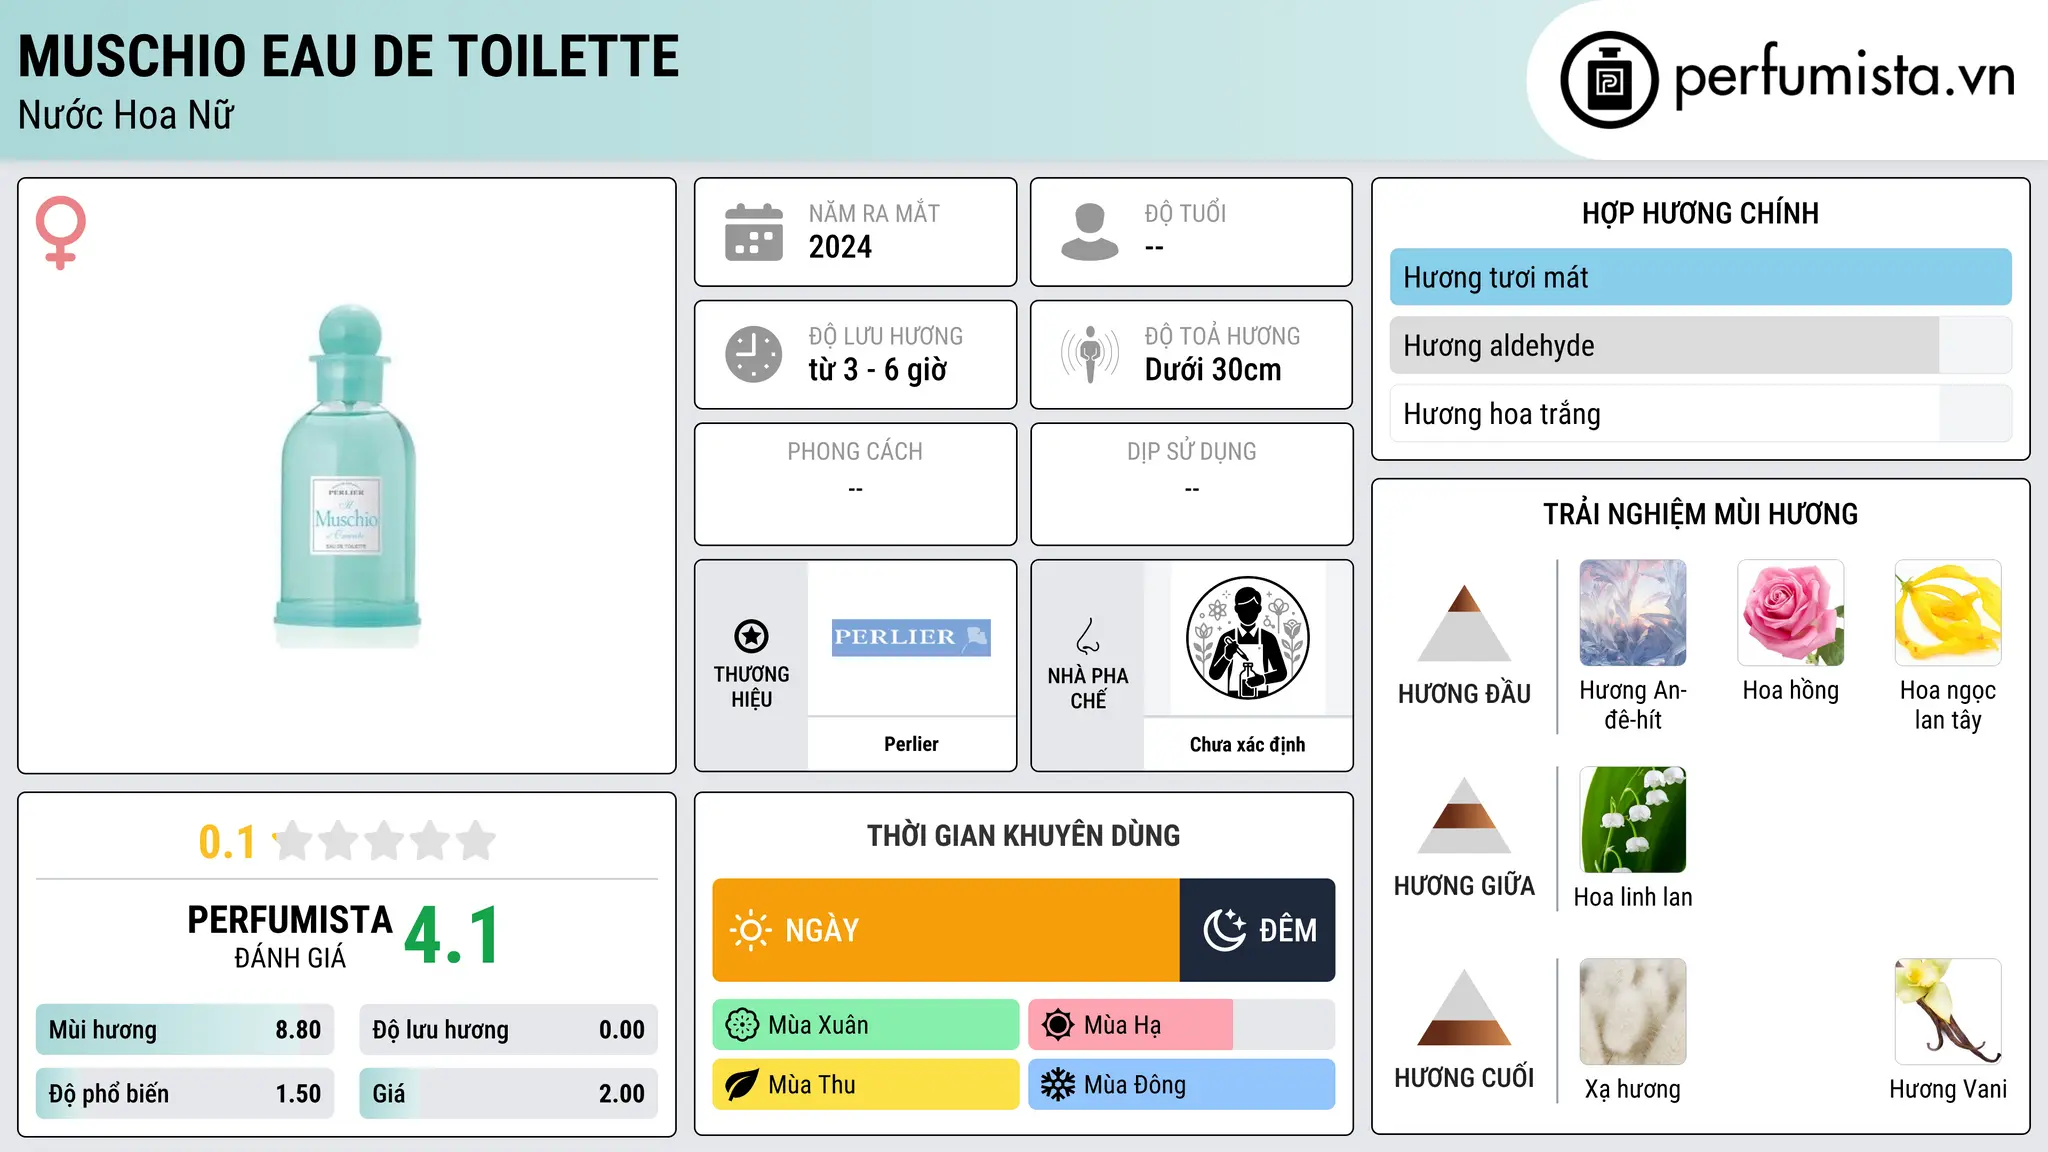Click the sun icon of Mùa Hạ
This screenshot has width=2048, height=1152.
click(1057, 1025)
